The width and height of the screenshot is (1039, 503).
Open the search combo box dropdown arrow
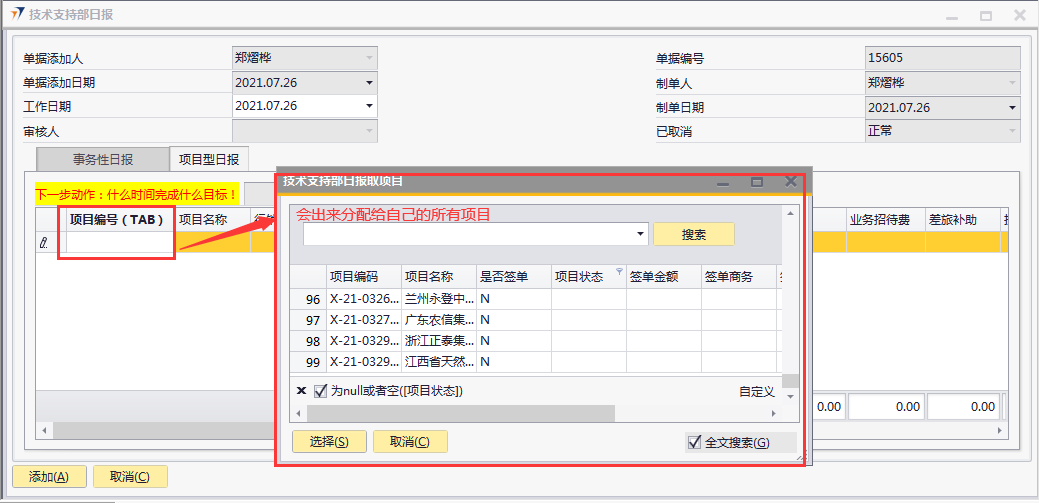[x=640, y=234]
